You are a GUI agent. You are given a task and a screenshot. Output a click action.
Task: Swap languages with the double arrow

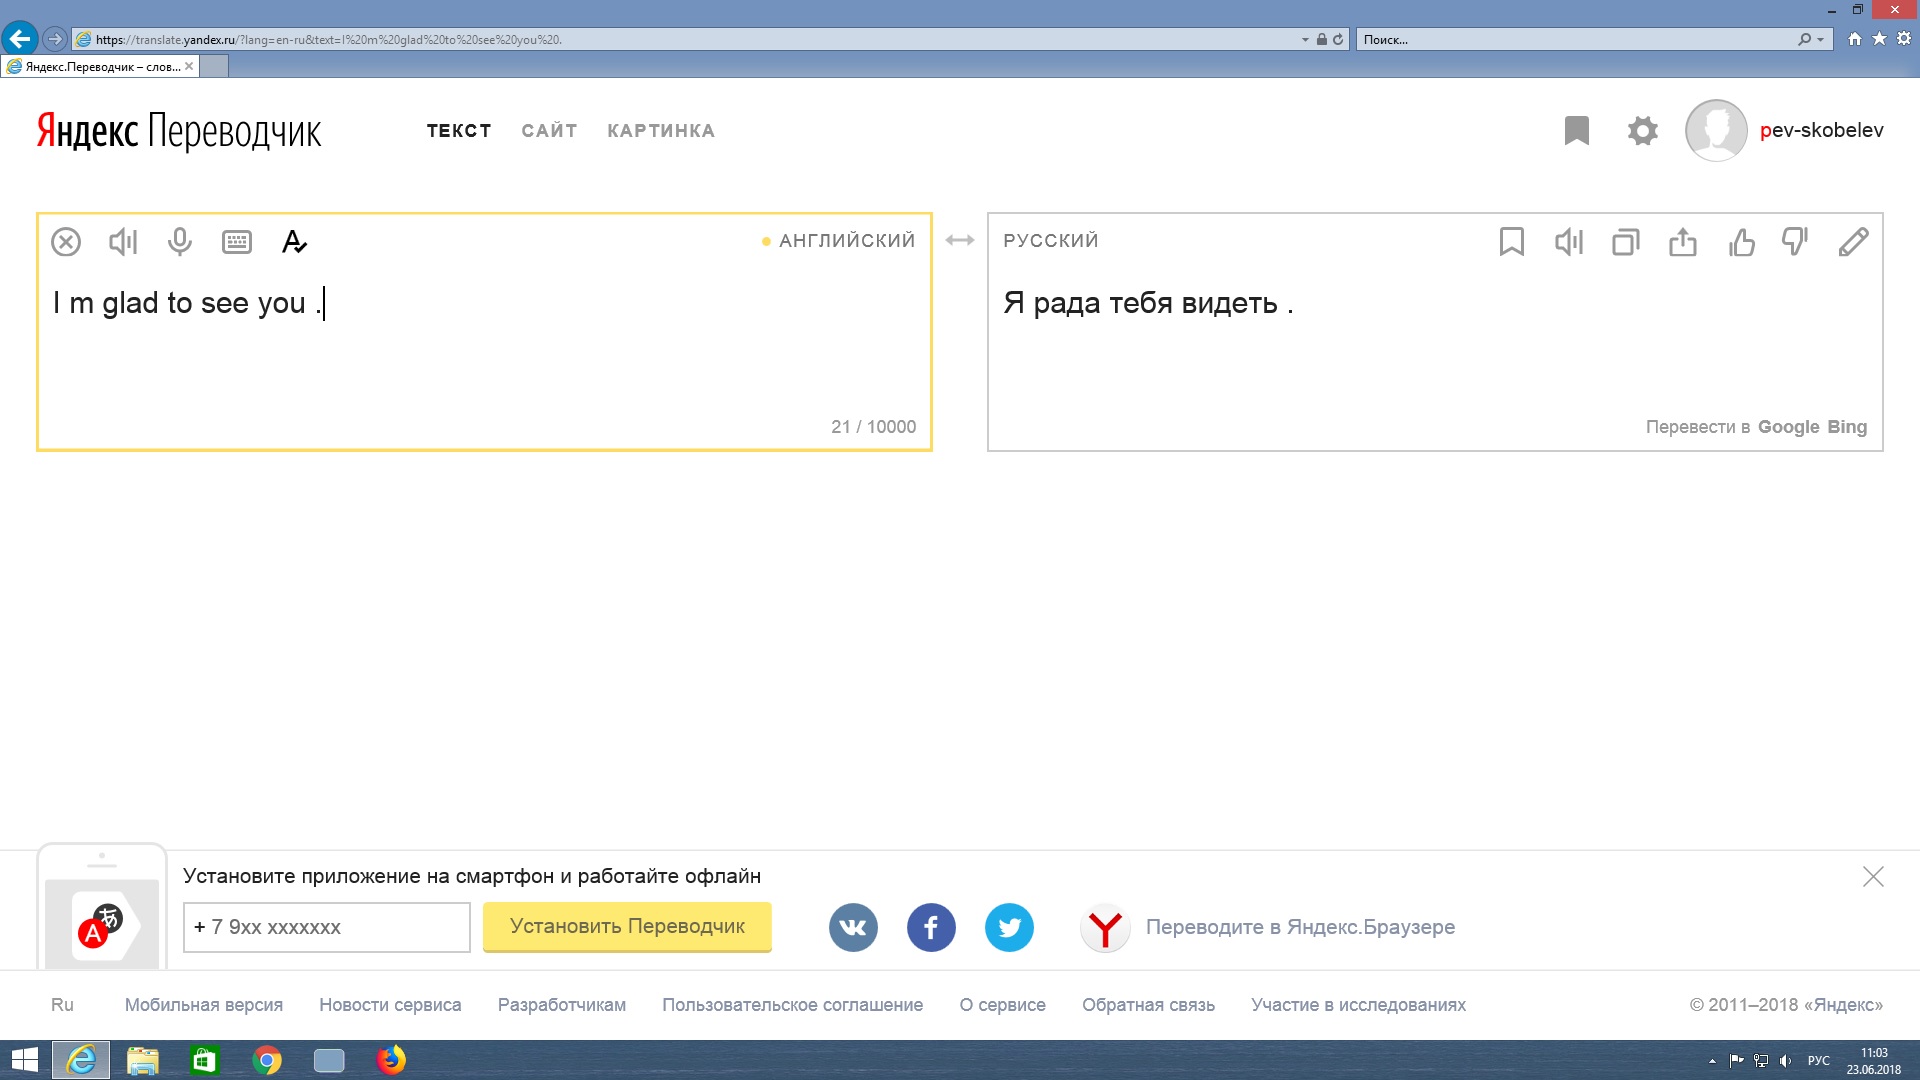tap(960, 240)
